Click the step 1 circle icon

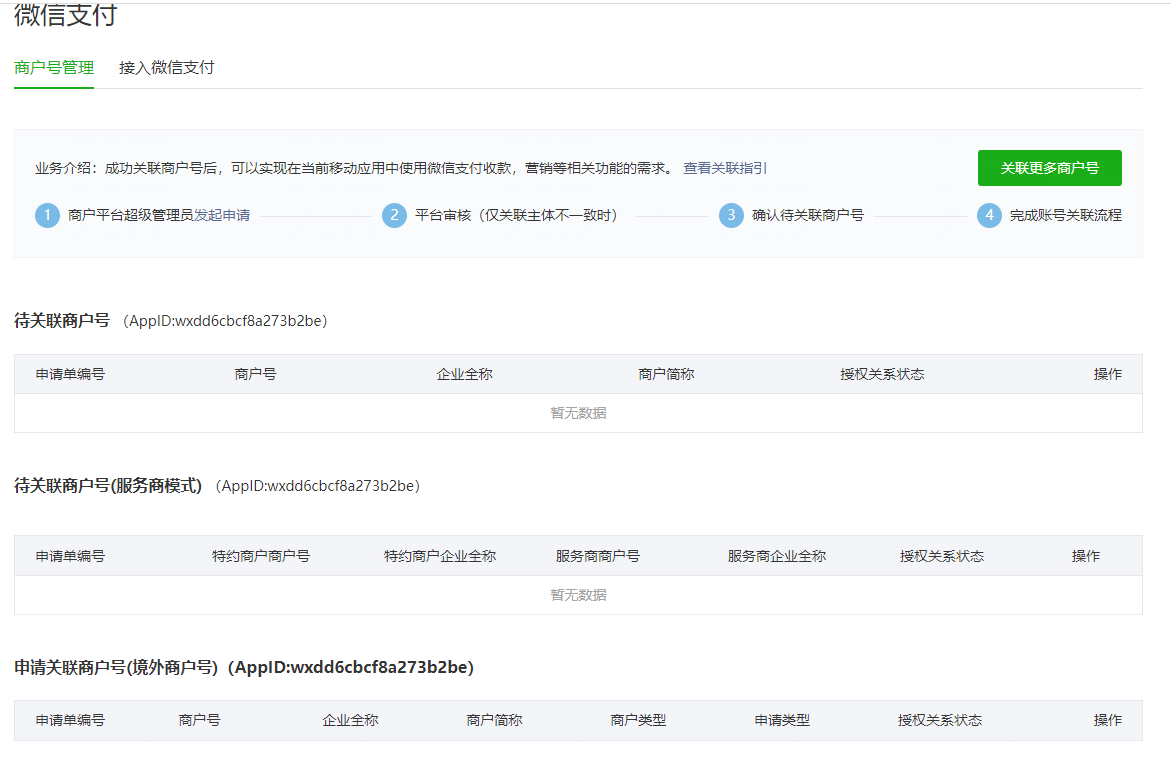coord(47,216)
